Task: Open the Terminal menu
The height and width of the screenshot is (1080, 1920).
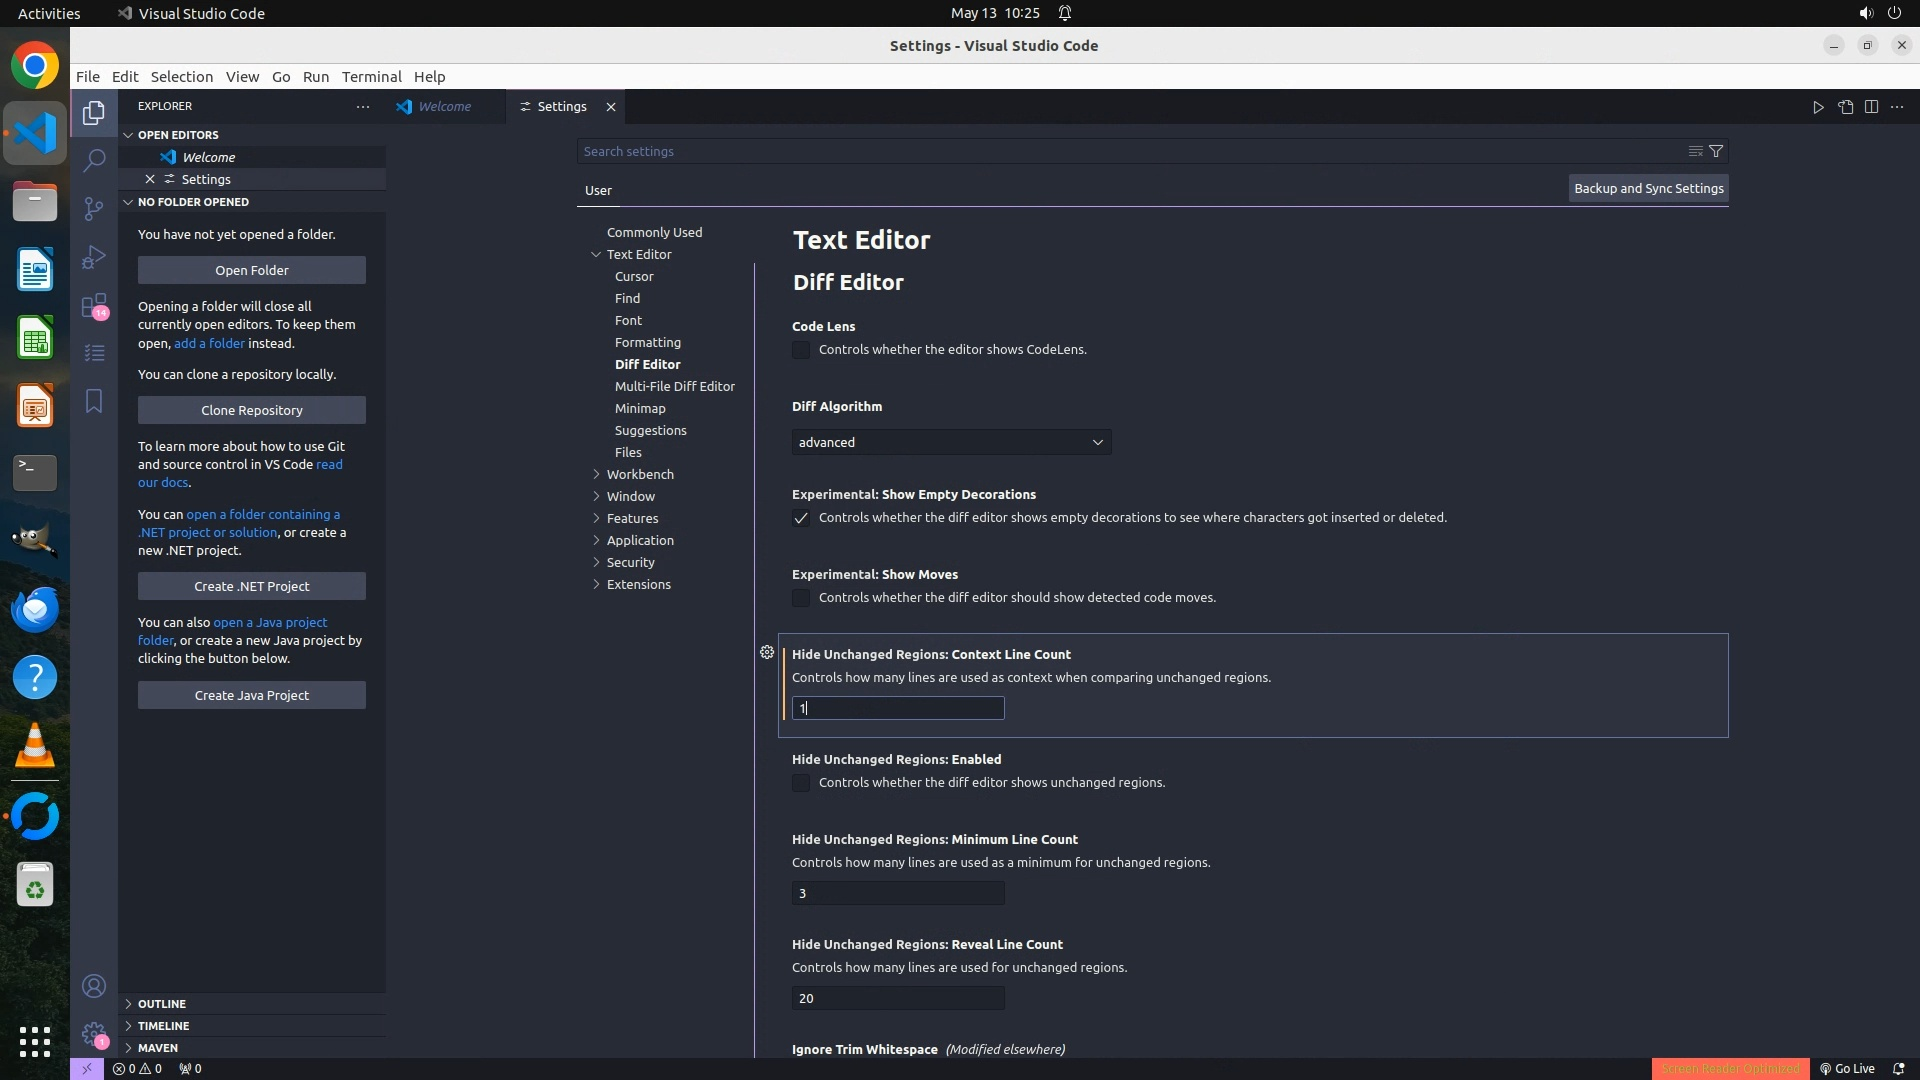Action: [371, 77]
